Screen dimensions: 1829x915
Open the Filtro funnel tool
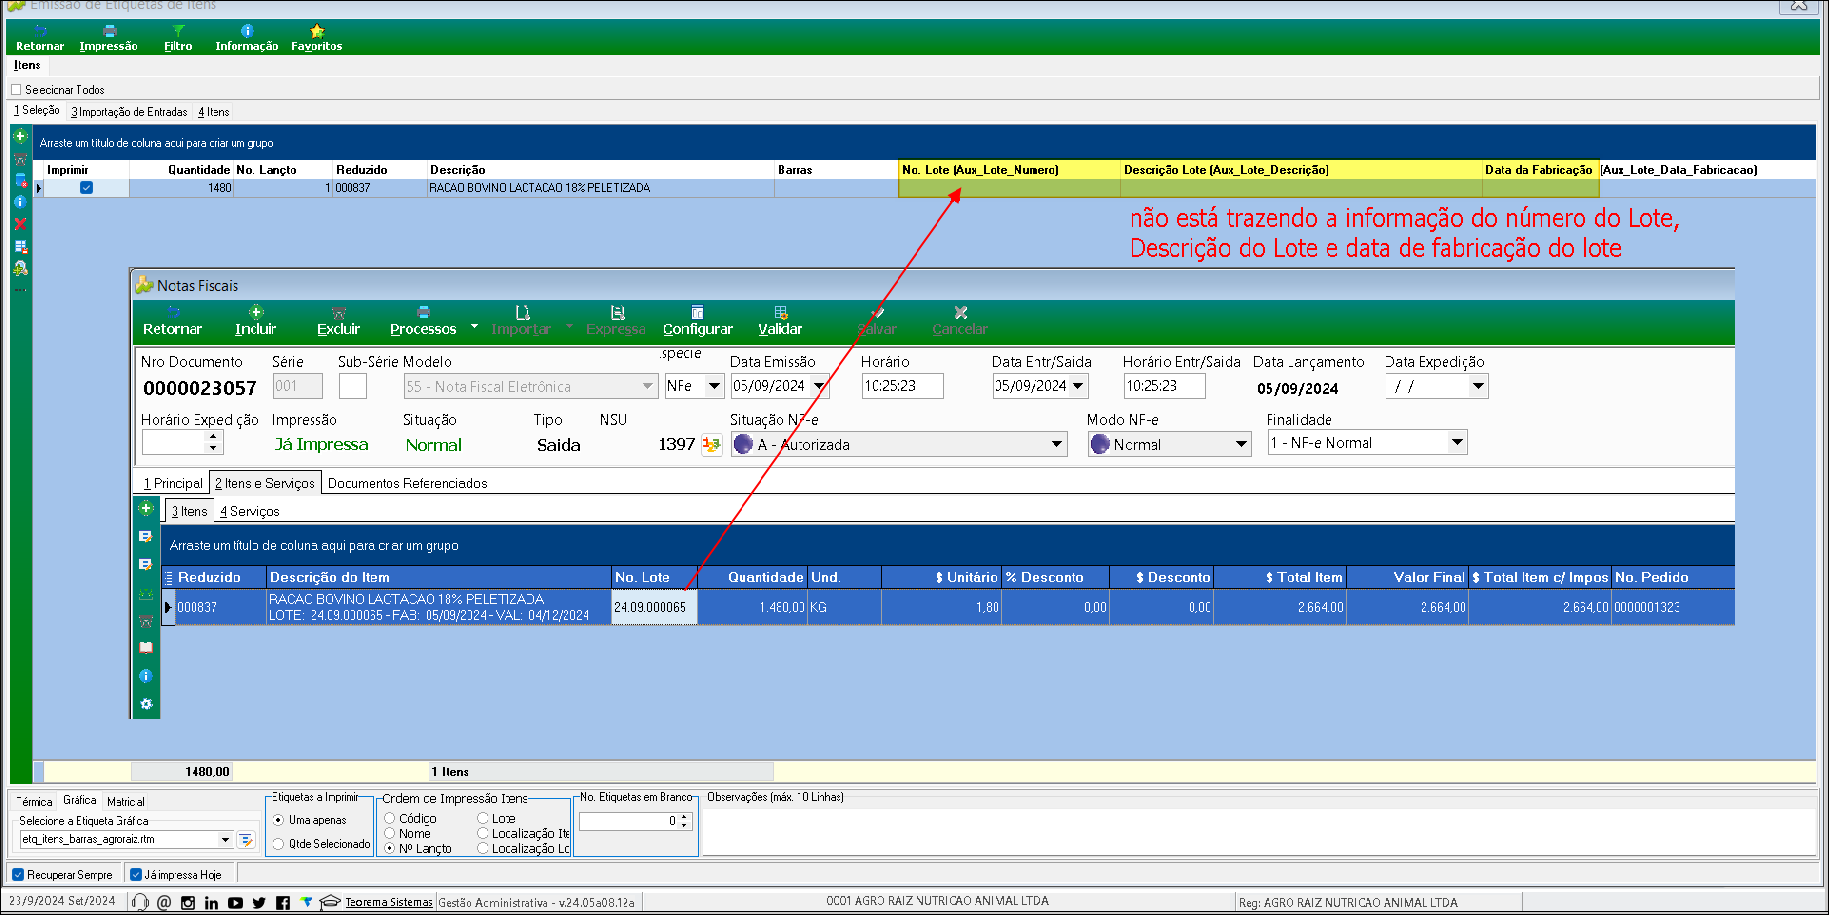[178, 38]
